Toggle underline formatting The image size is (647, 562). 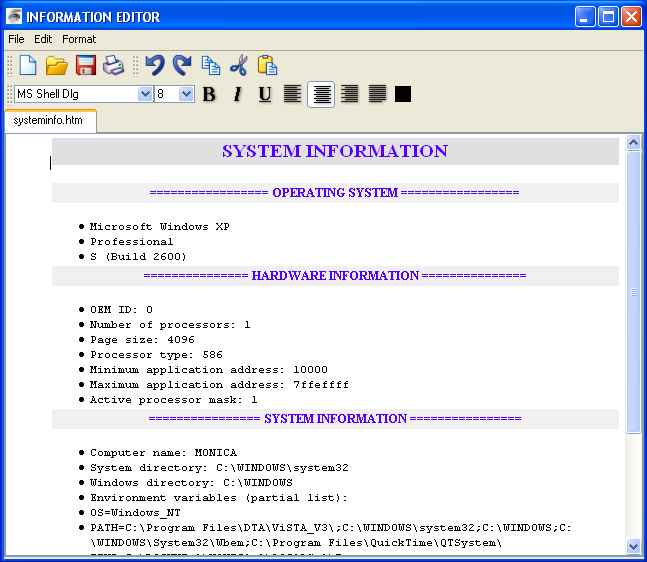point(265,94)
